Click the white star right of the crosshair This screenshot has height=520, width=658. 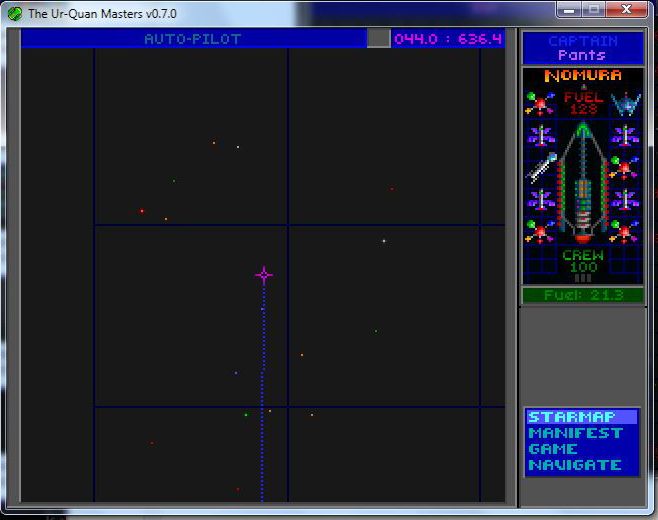pyautogui.click(x=384, y=241)
